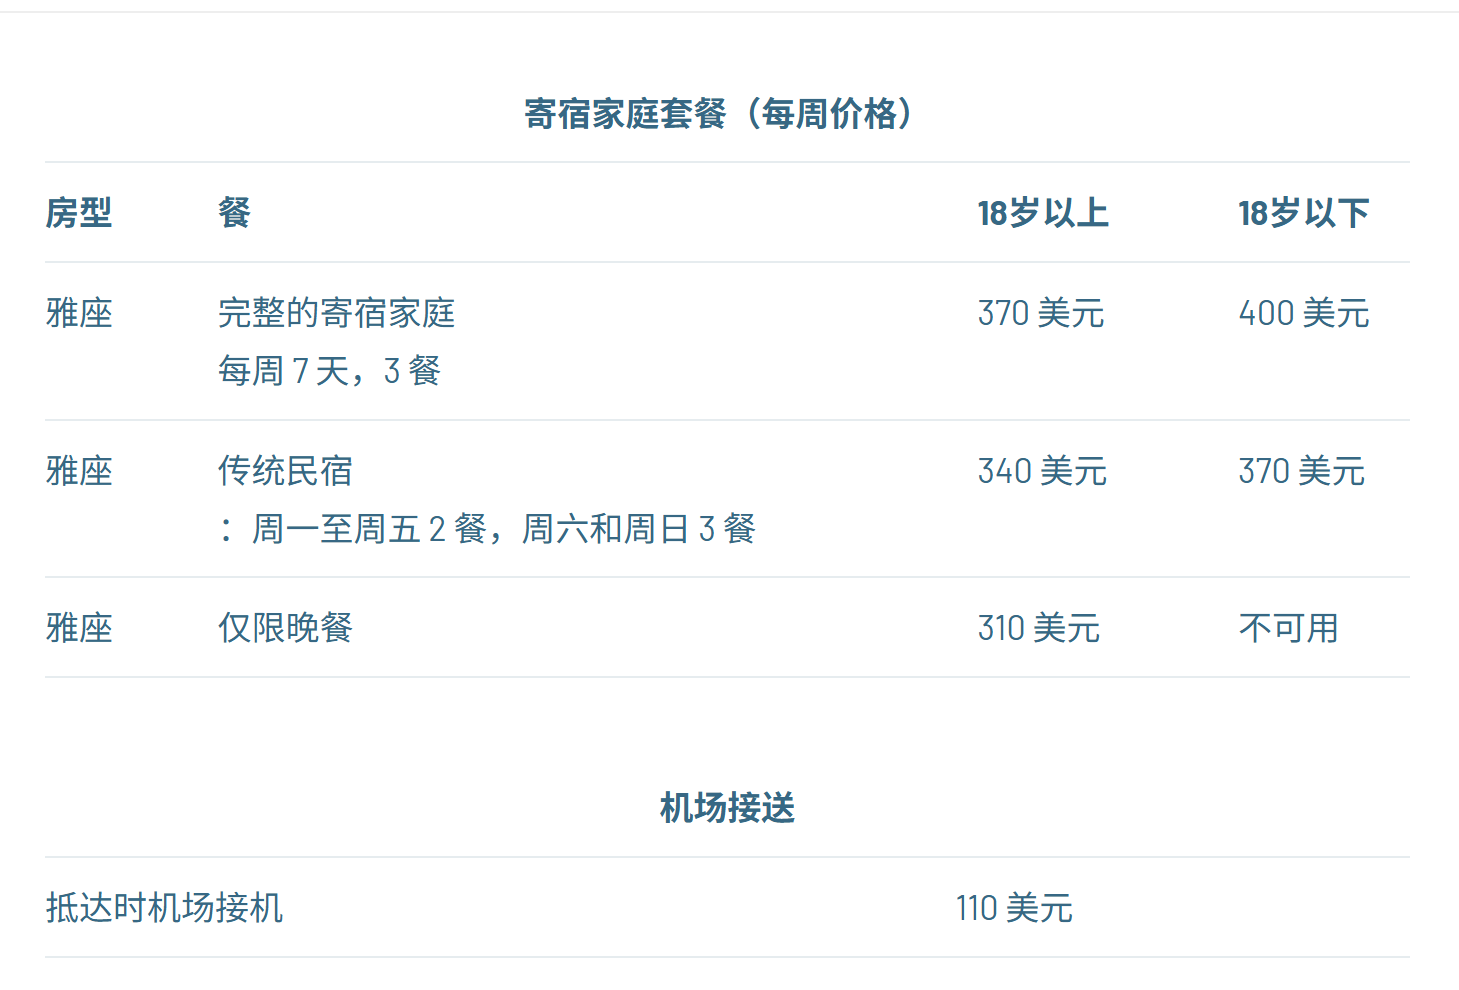Image resolution: width=1459 pixels, height=990 pixels.
Task: Select the 抵达时机场接机 row label
Action: [165, 908]
